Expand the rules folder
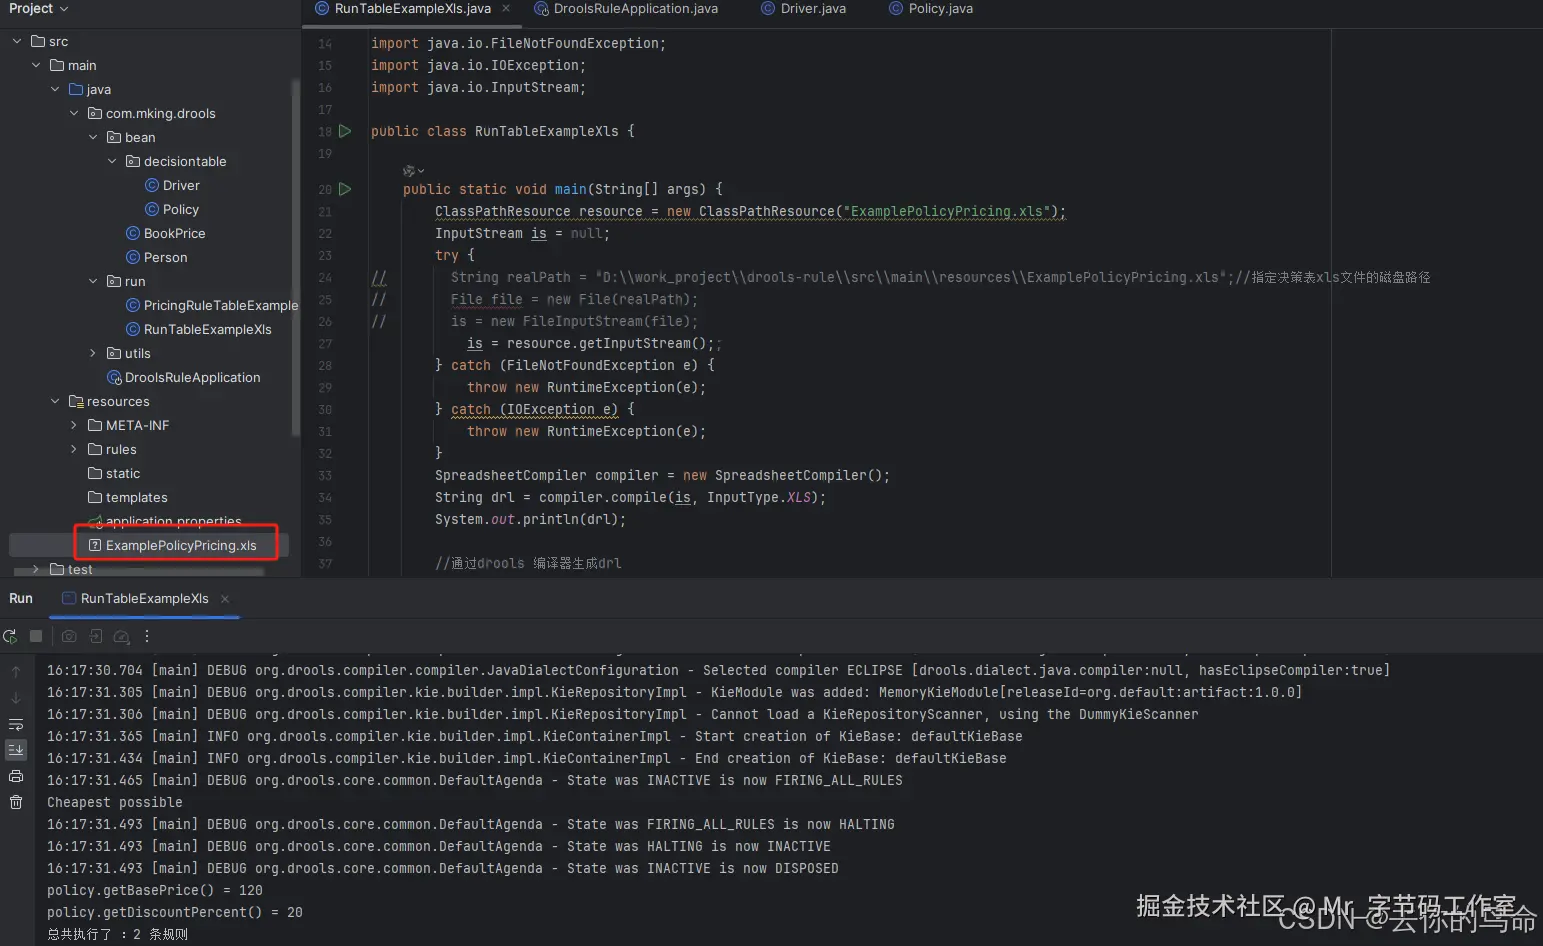 point(74,449)
